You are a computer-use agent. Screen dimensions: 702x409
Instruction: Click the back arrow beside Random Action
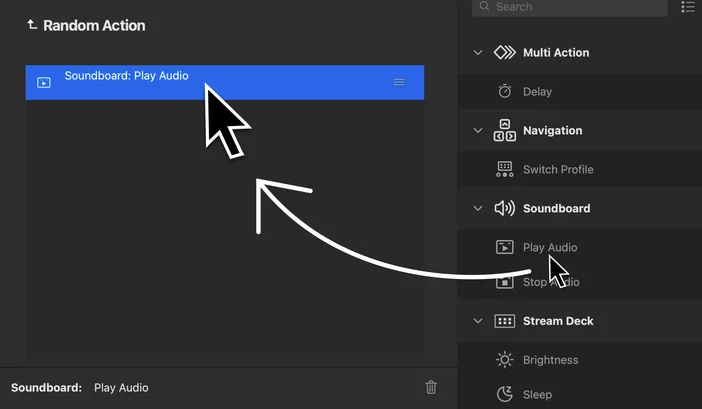(x=32, y=25)
